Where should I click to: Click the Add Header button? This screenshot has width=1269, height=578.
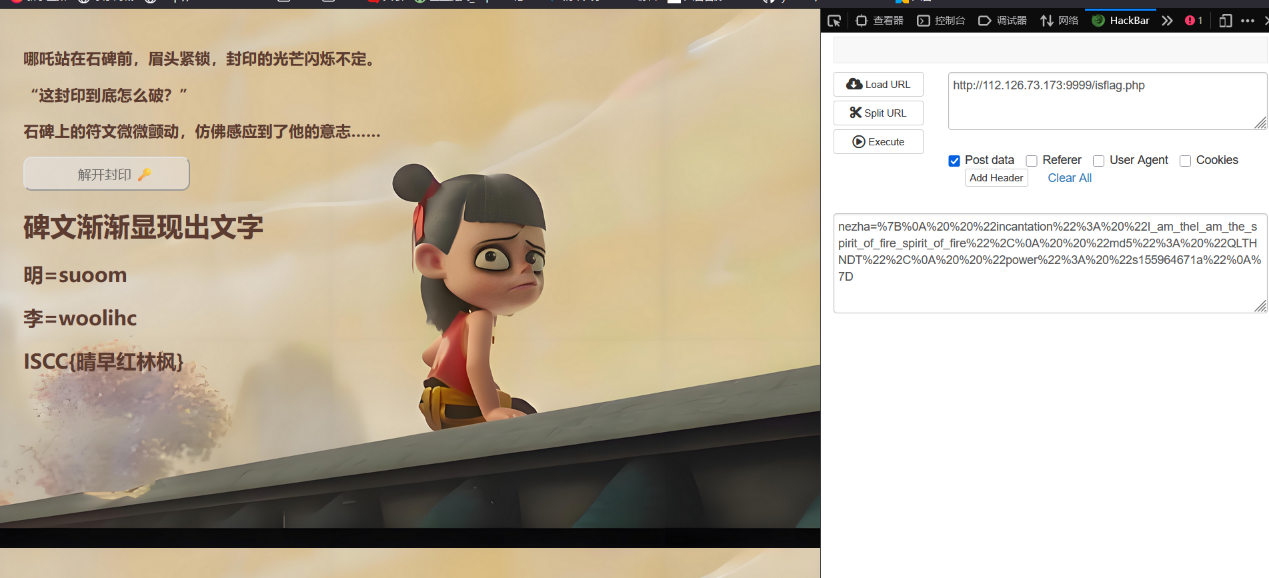pos(996,178)
